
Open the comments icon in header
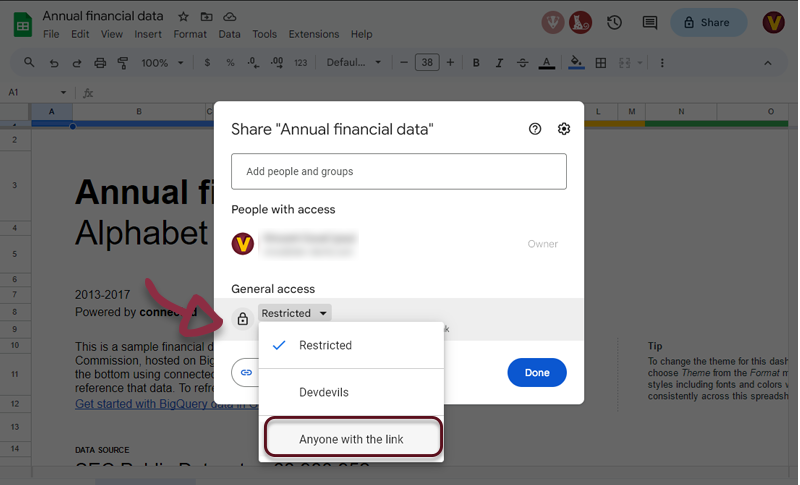649,22
